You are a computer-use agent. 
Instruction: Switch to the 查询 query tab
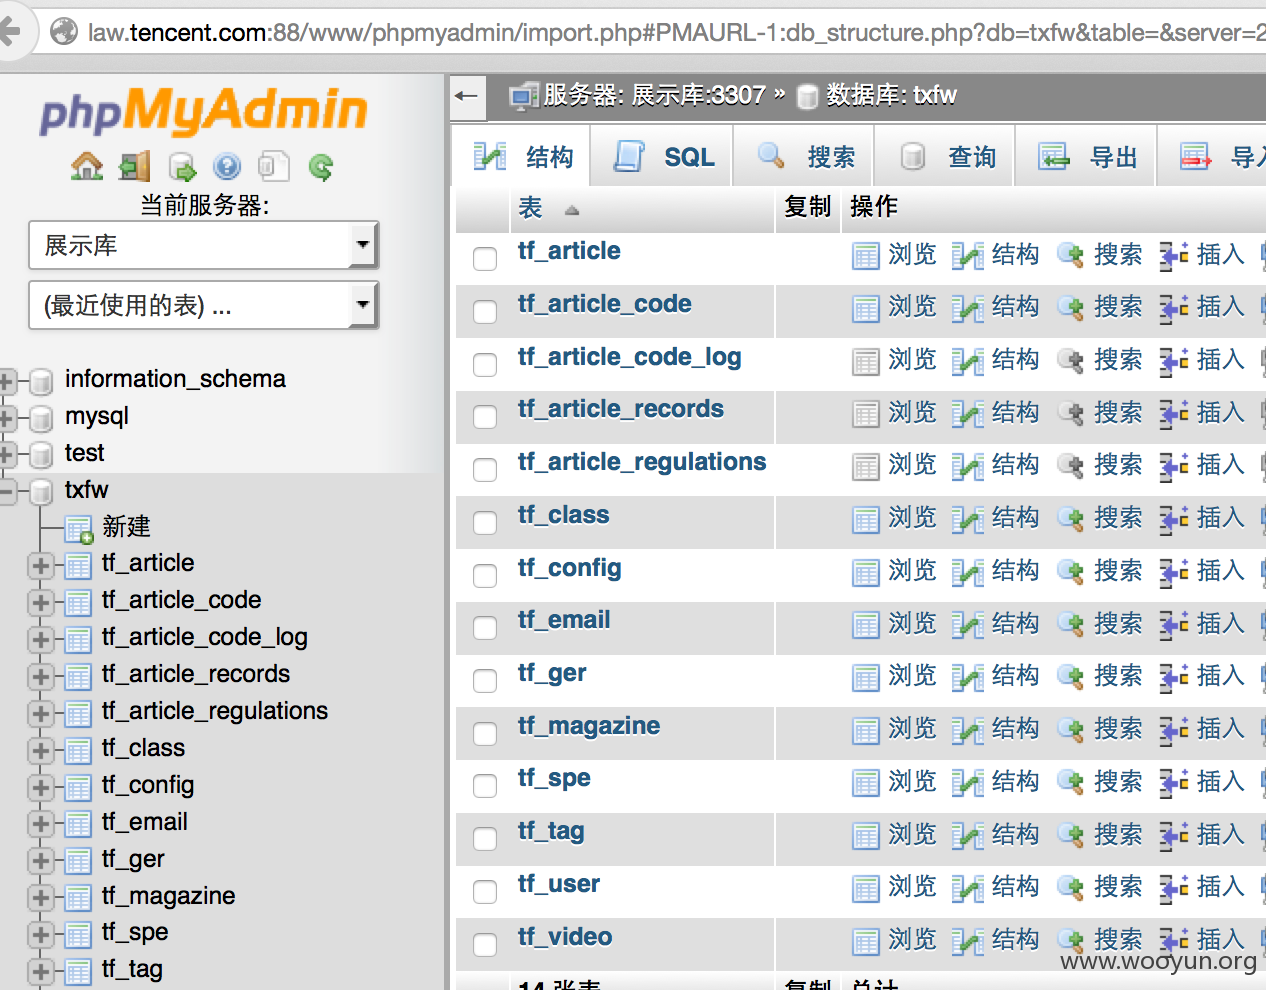point(946,156)
